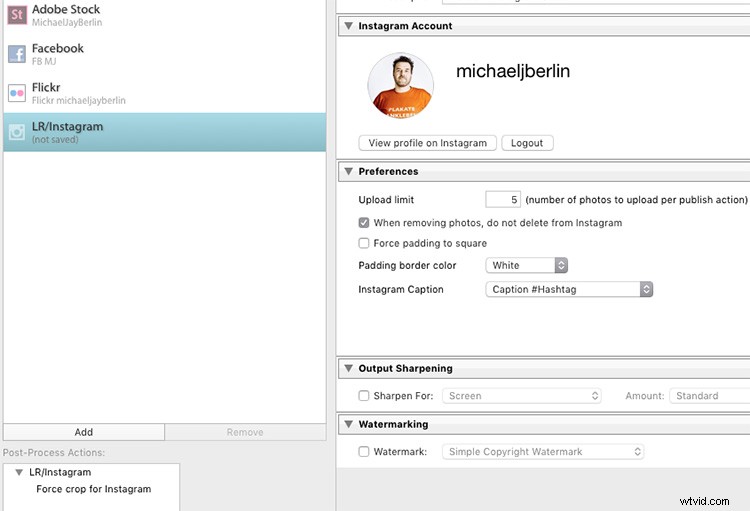Open Padding border color dropdown

click(x=528, y=266)
